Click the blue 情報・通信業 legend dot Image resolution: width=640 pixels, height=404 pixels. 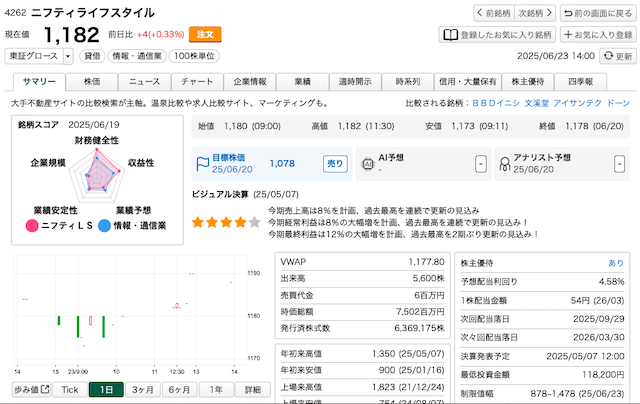click(104, 225)
